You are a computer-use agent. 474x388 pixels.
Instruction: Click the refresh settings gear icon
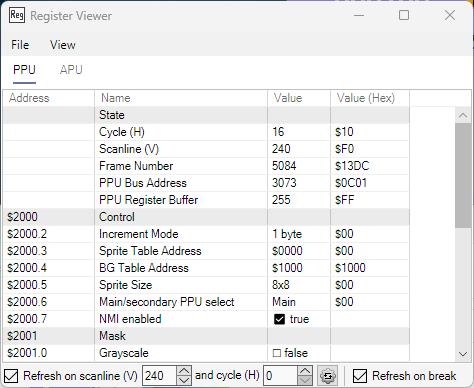[x=327, y=376]
